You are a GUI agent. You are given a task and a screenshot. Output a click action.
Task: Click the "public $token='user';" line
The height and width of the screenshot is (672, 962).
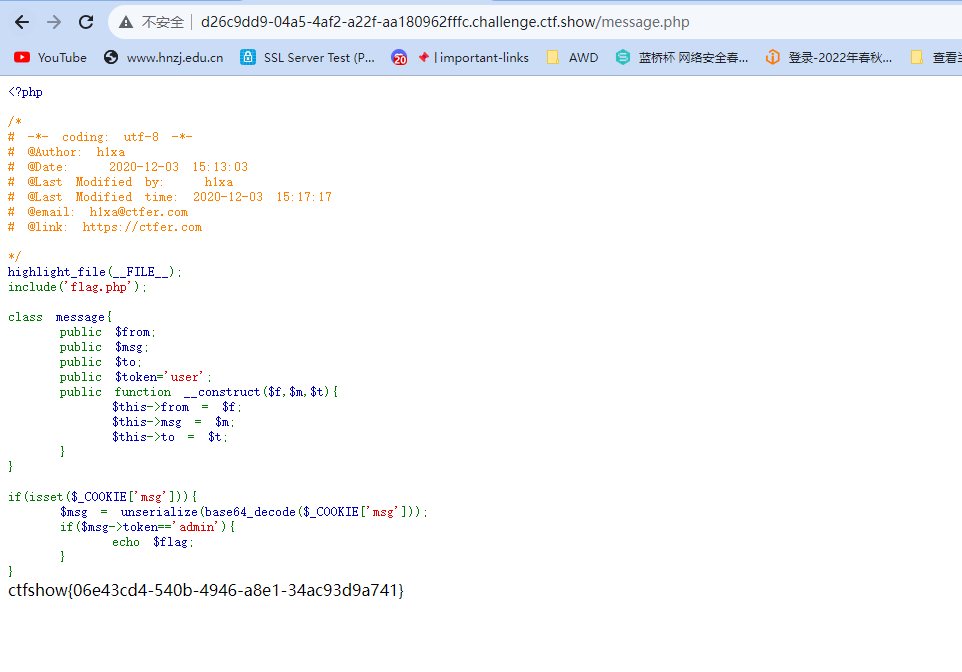[x=136, y=377]
